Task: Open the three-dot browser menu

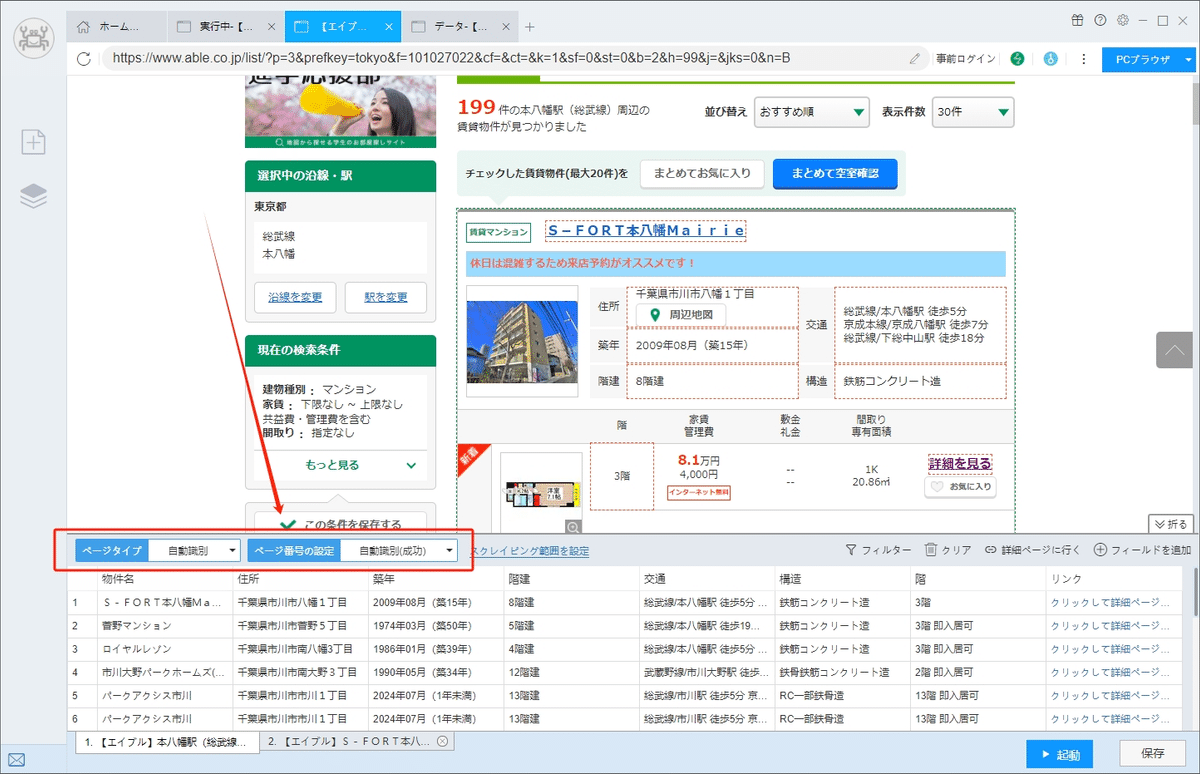Action: 1082,59
